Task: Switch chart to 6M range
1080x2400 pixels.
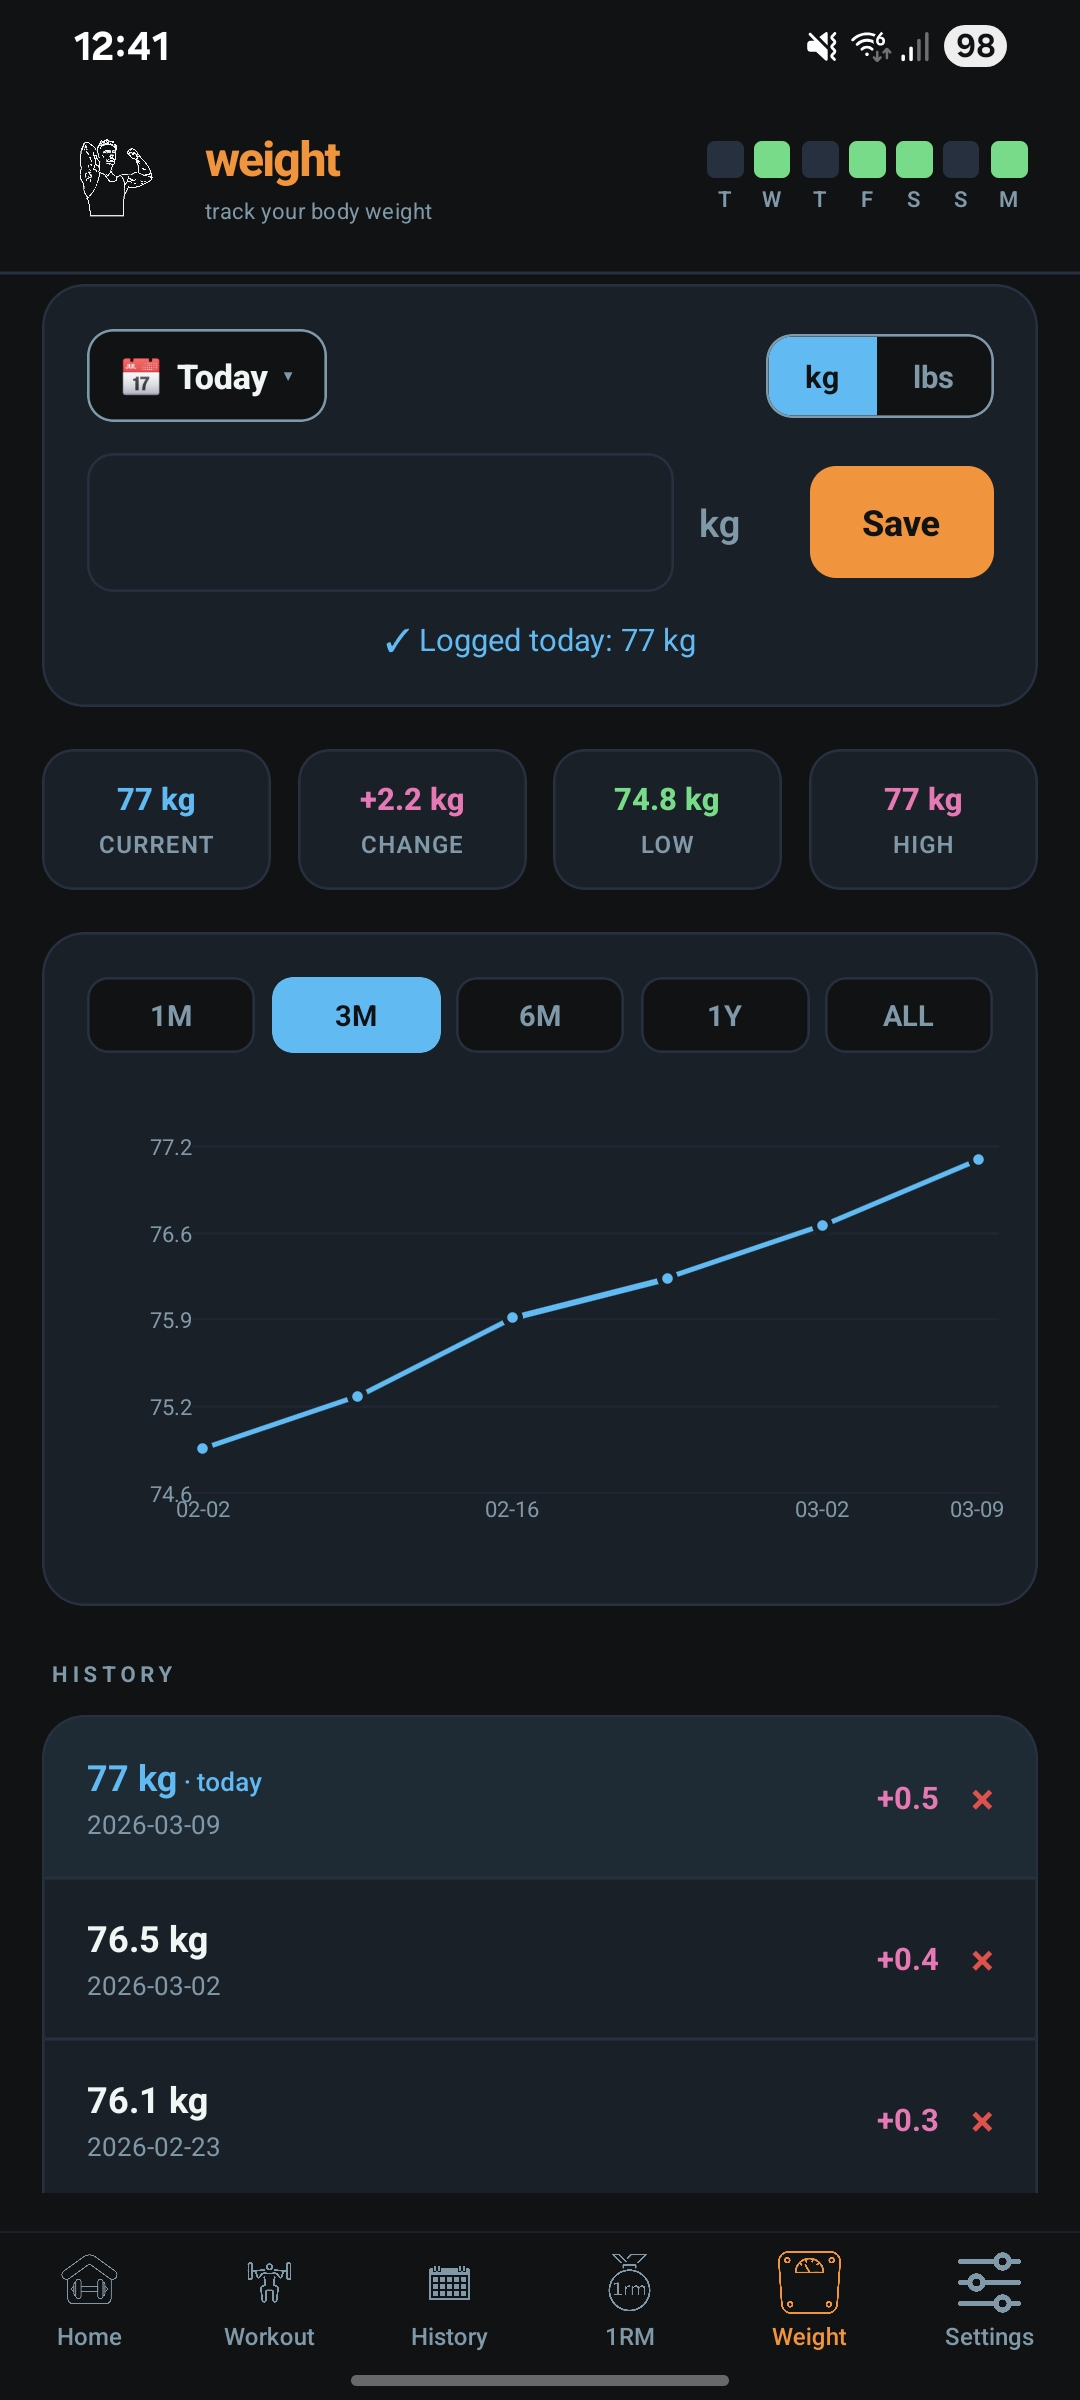Action: pyautogui.click(x=540, y=1015)
